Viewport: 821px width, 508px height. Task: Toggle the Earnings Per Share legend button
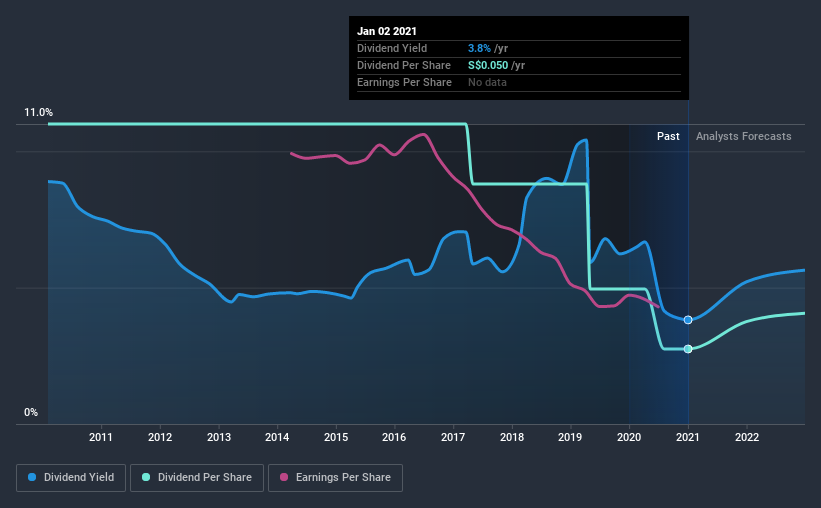[x=335, y=478]
